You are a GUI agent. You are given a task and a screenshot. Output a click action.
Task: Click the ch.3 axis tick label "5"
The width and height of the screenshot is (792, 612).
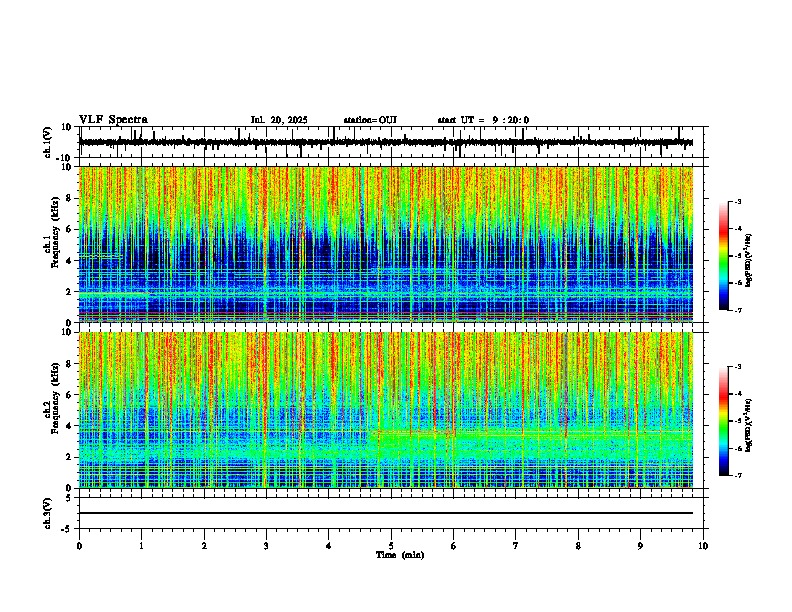coord(70,498)
